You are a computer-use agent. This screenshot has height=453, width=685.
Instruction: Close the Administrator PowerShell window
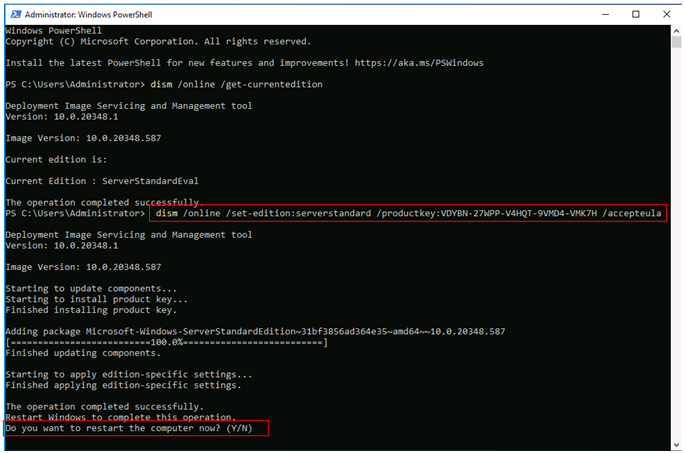666,14
